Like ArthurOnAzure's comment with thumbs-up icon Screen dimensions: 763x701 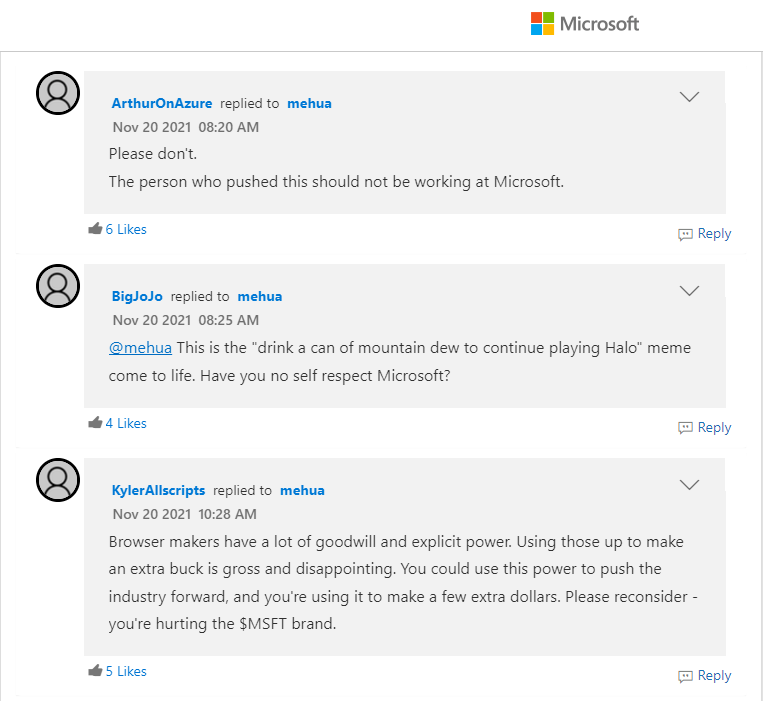point(95,229)
